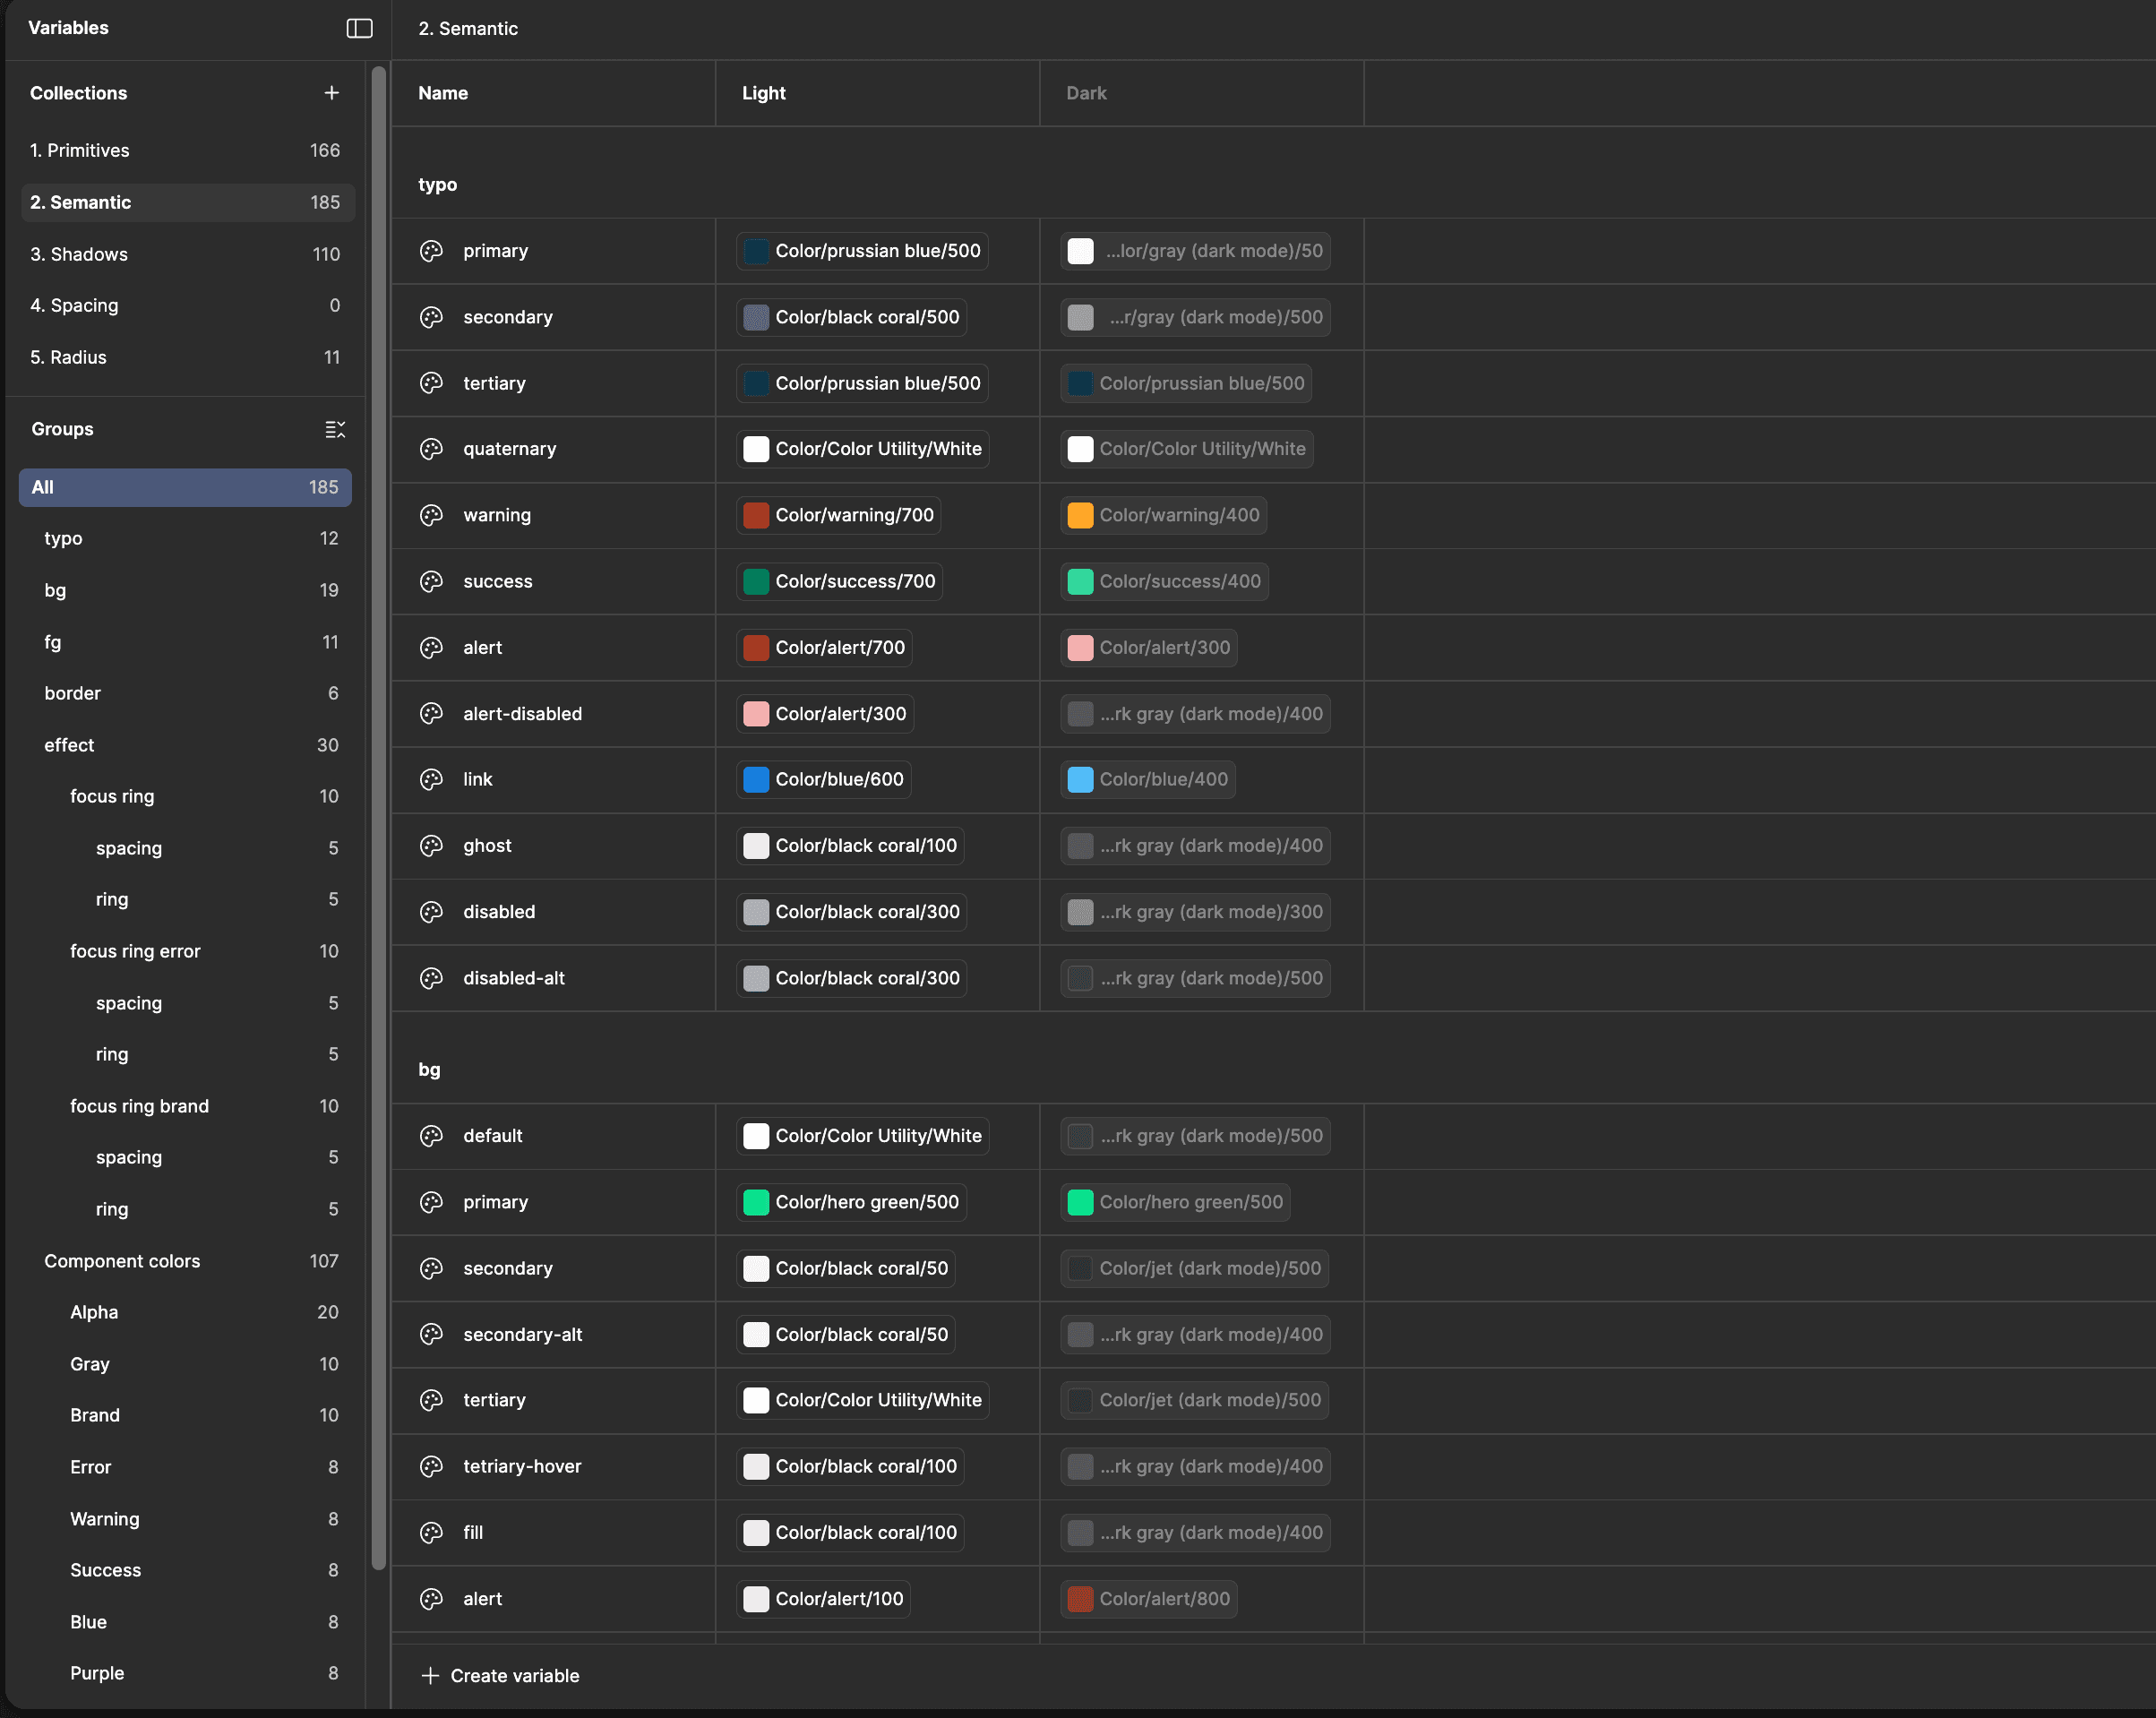
Task: Click the plus icon next to Create variable
Action: tap(430, 1675)
